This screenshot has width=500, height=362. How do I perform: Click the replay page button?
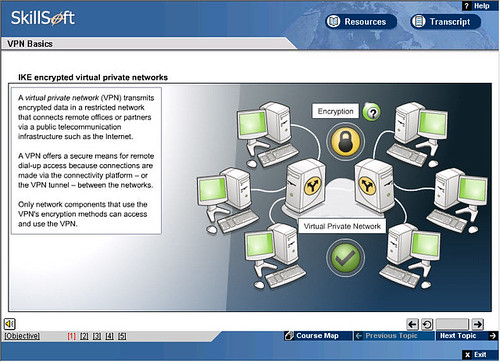[x=427, y=324]
